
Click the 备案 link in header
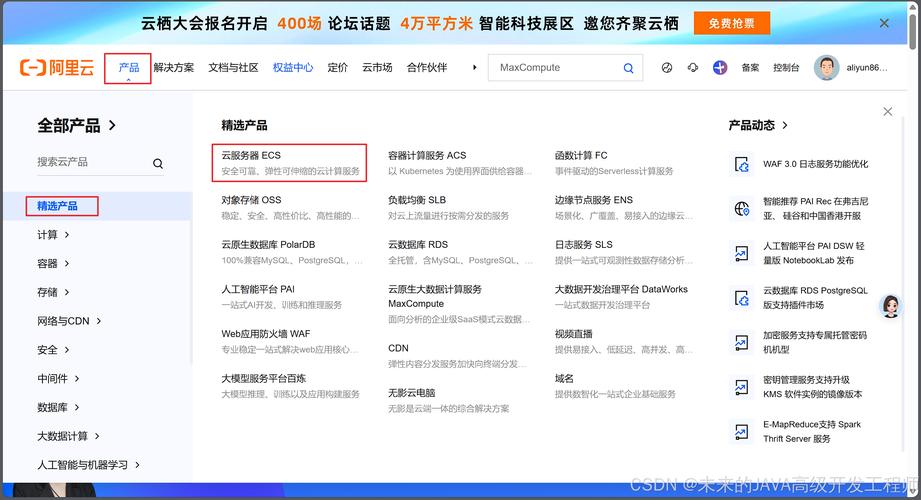click(x=750, y=68)
